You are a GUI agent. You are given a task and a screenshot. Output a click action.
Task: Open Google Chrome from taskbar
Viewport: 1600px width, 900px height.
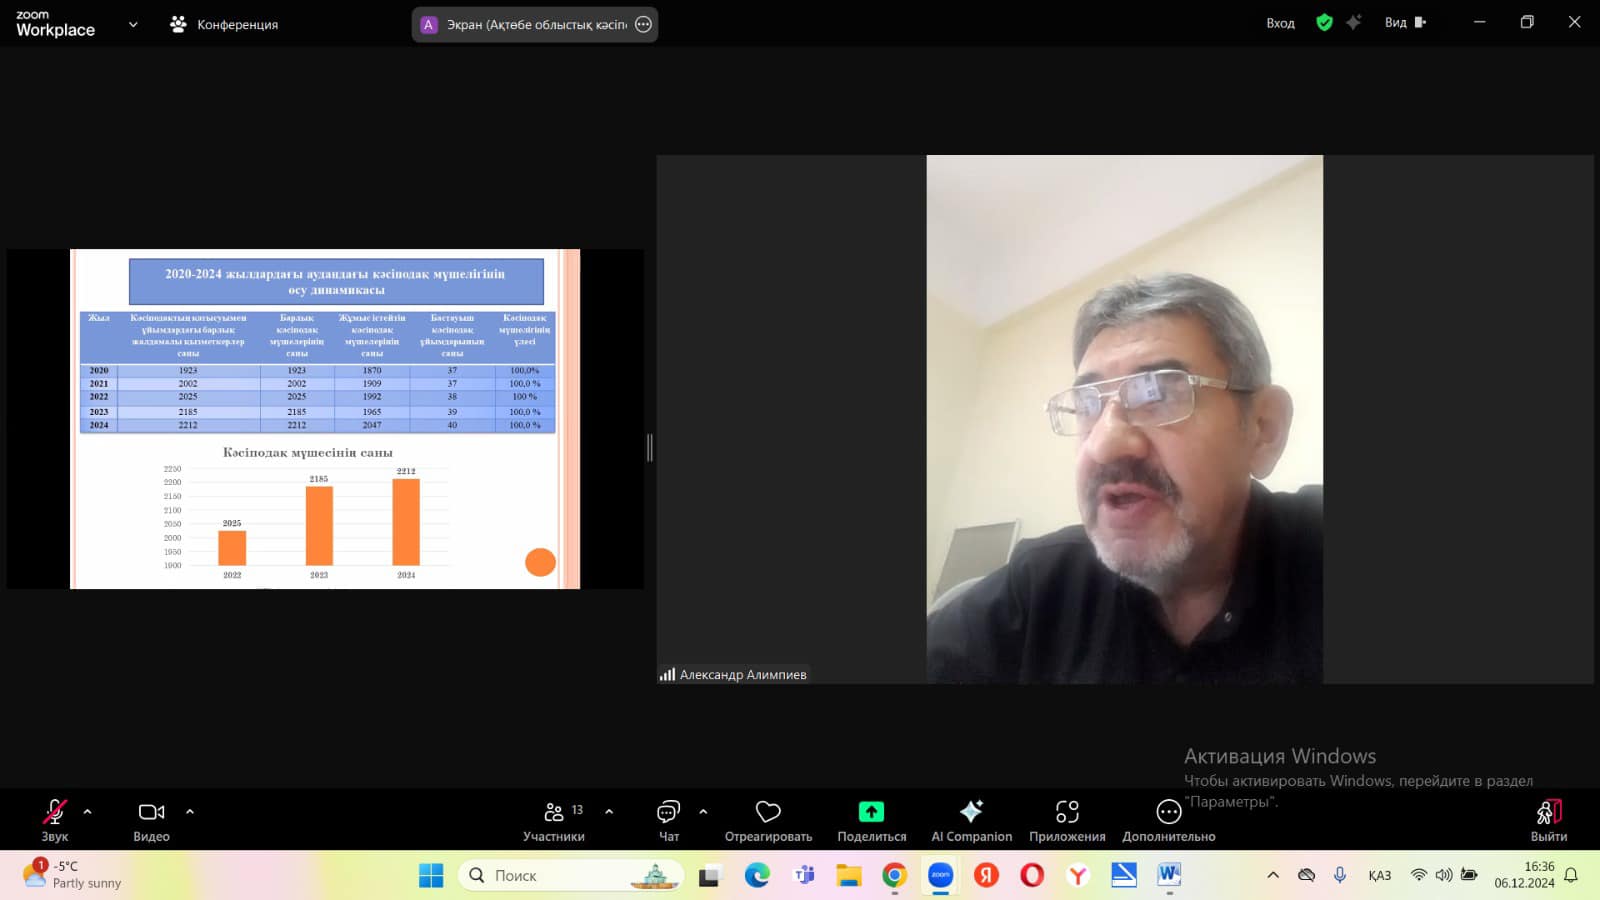[x=895, y=875]
